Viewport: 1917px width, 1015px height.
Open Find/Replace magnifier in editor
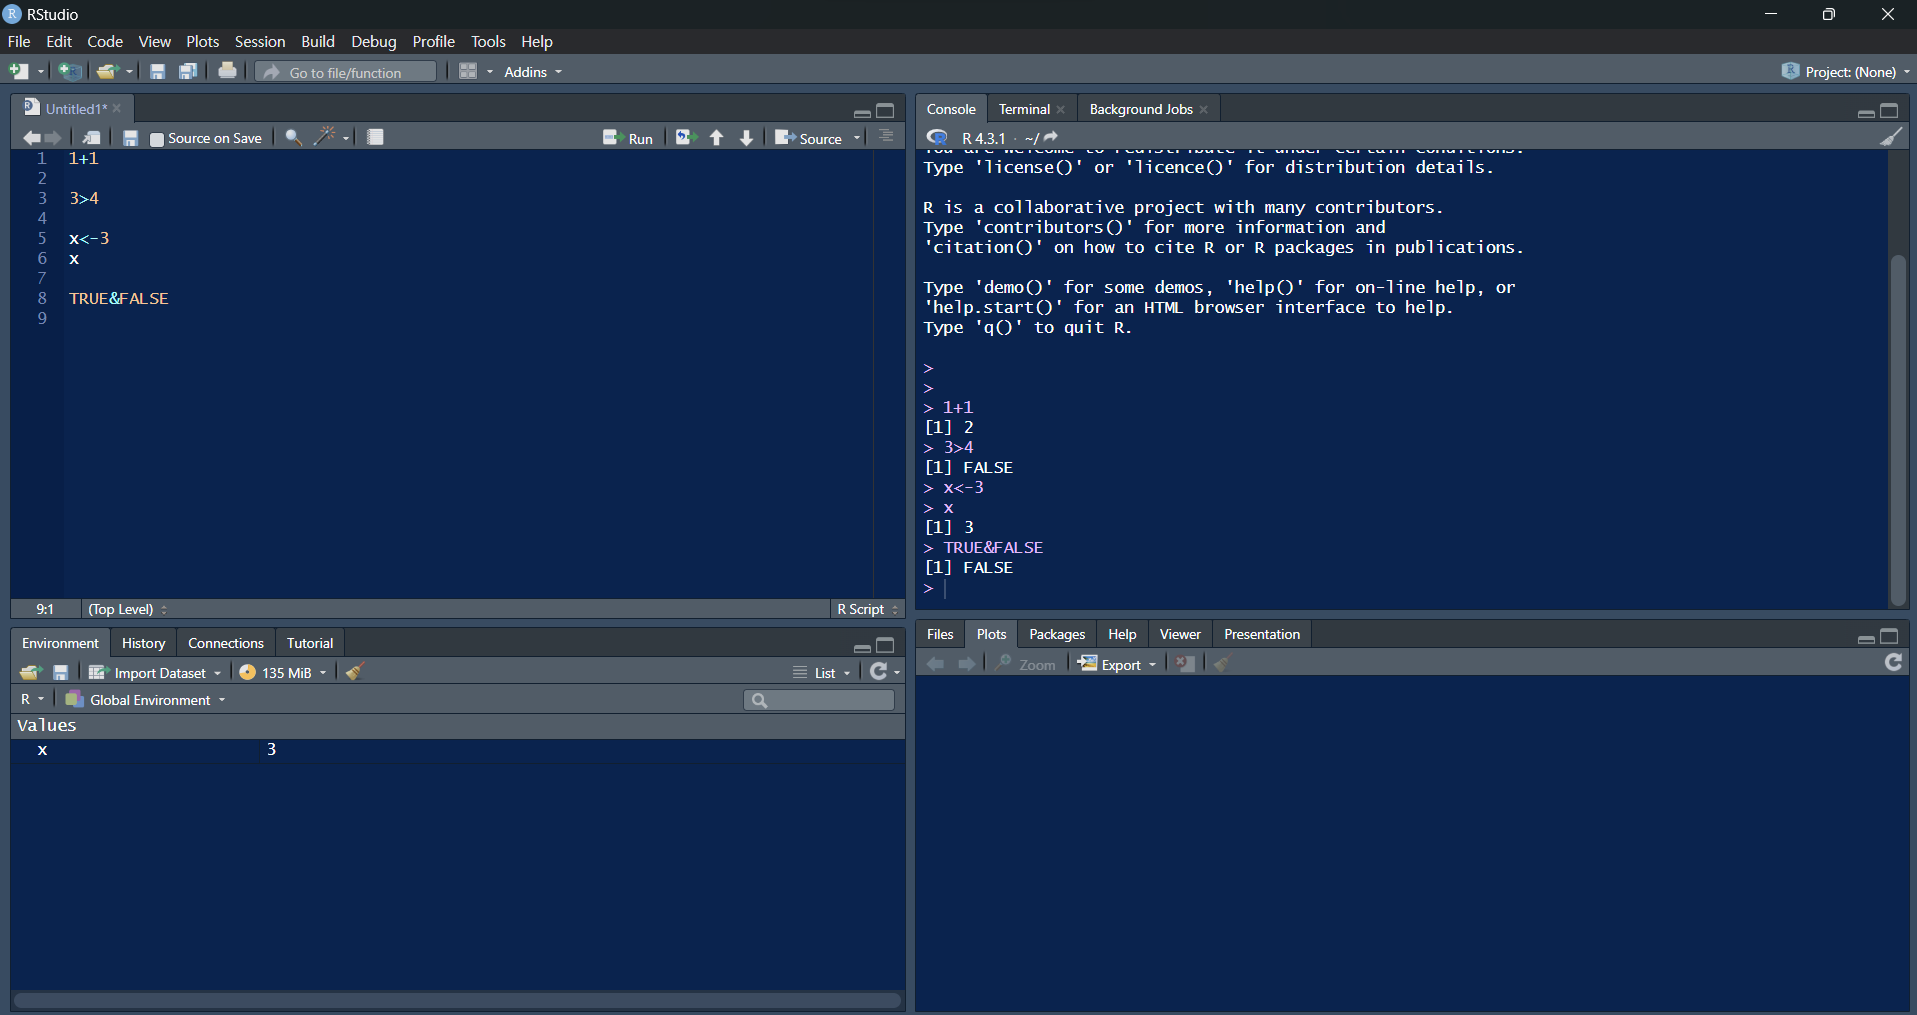293,137
